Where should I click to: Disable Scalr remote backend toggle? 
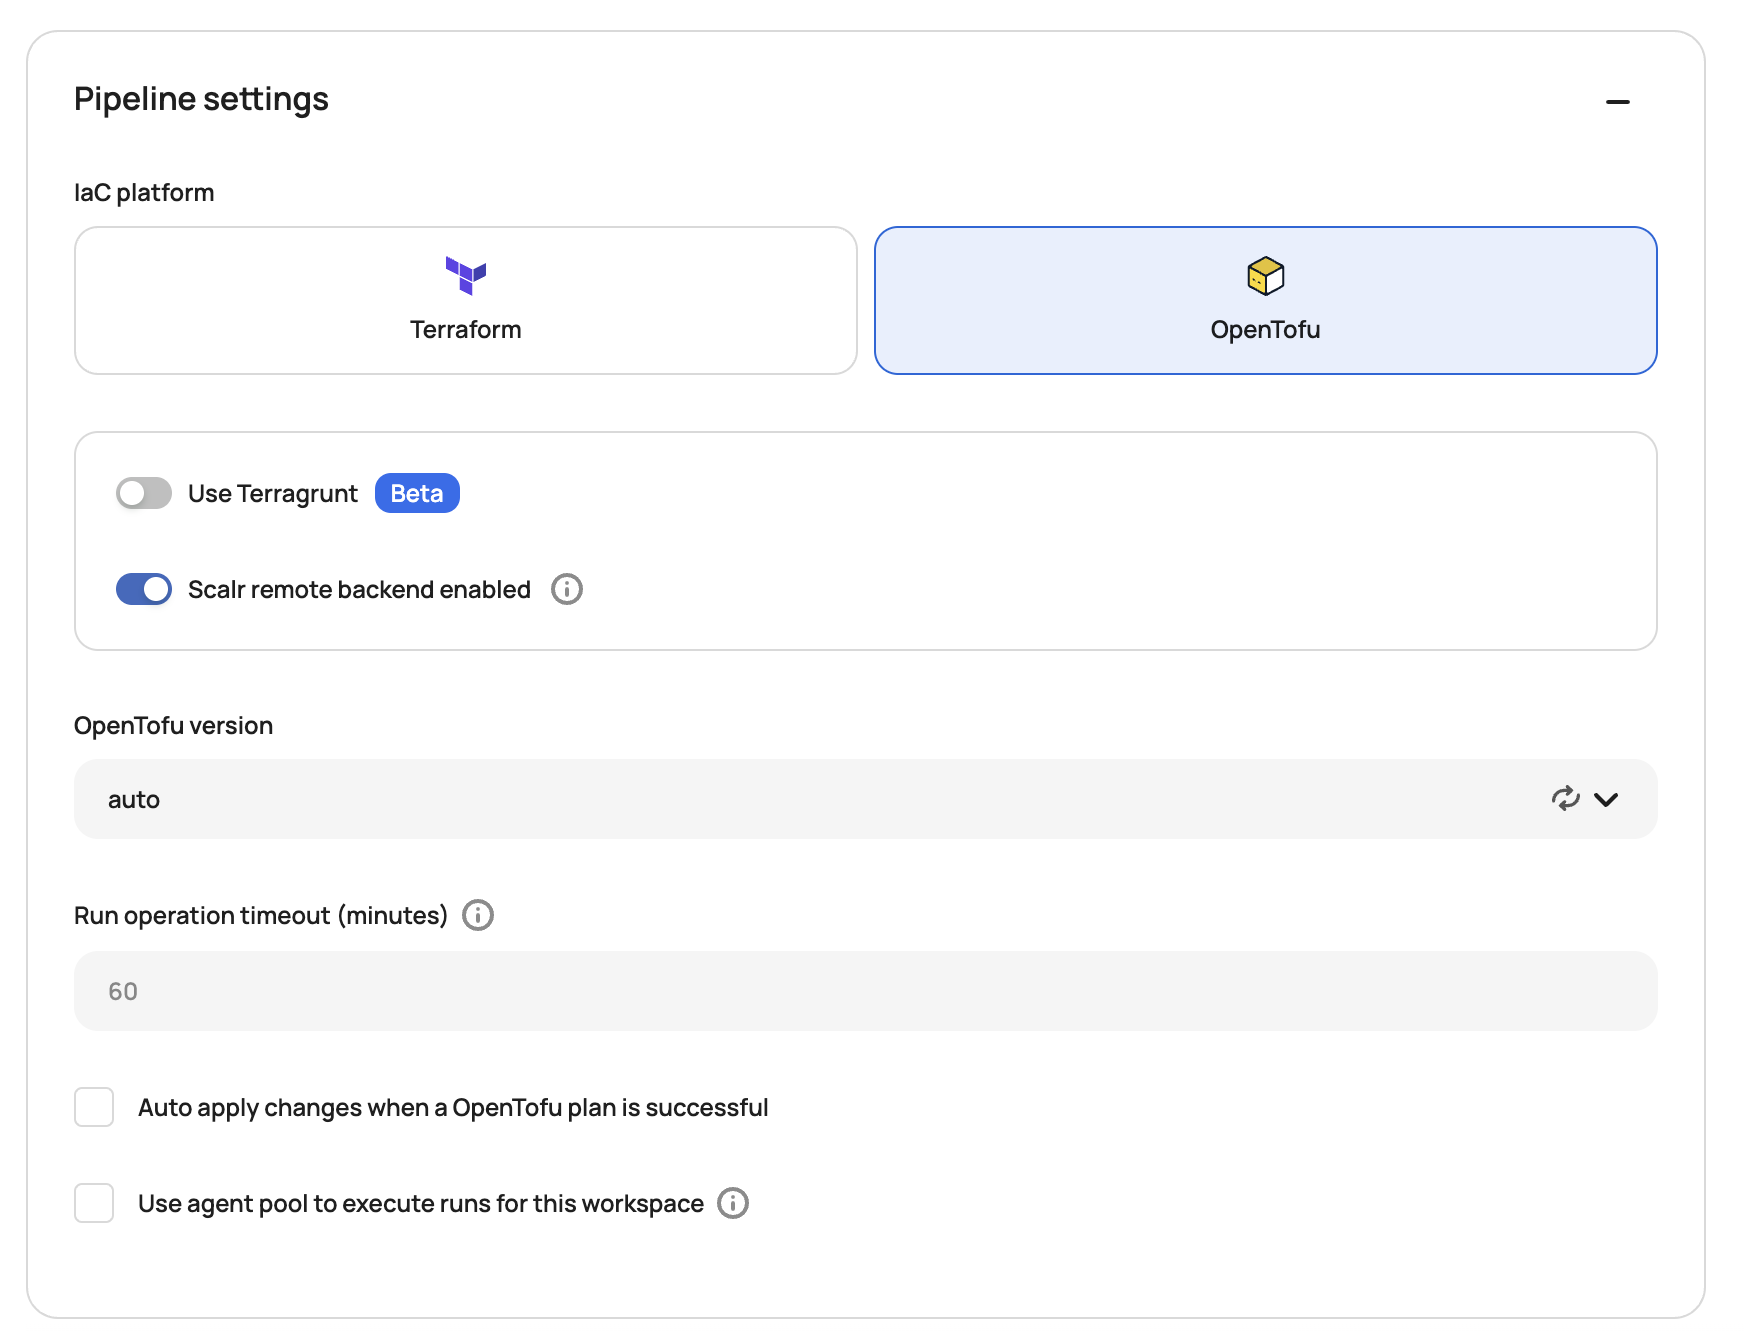tap(144, 589)
